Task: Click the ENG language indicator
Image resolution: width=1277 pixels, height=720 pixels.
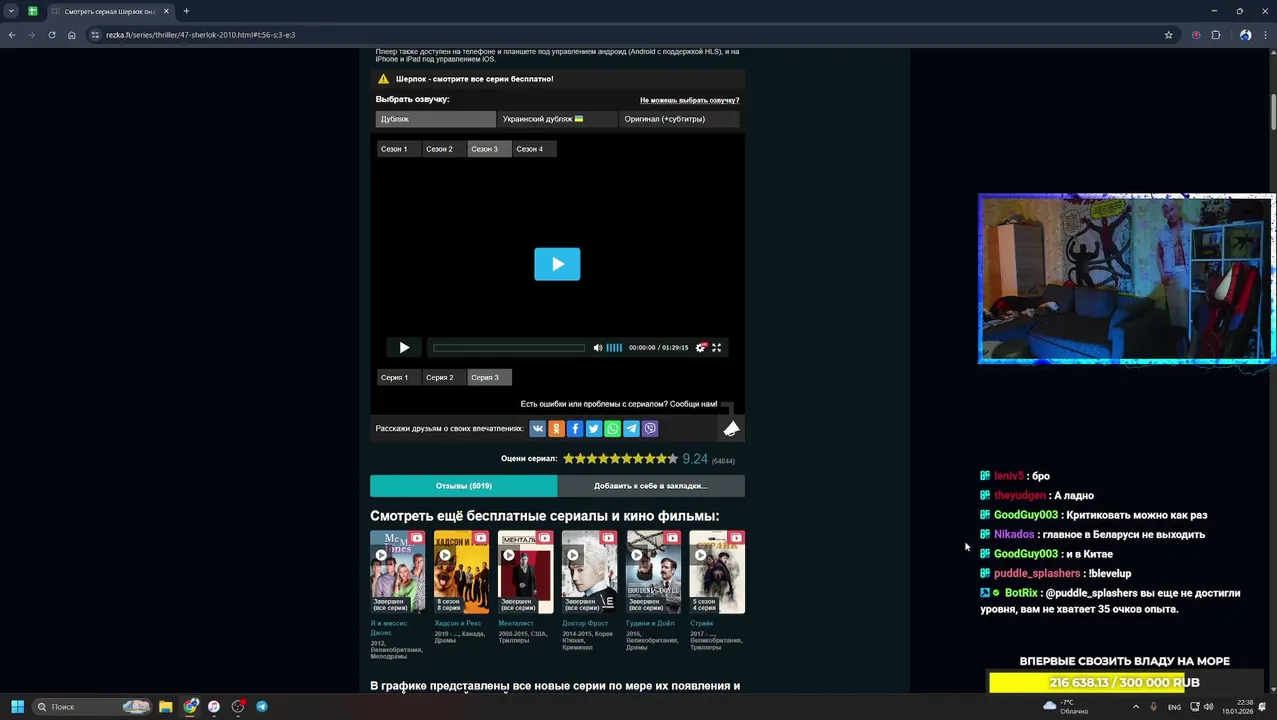Action: [1174, 707]
